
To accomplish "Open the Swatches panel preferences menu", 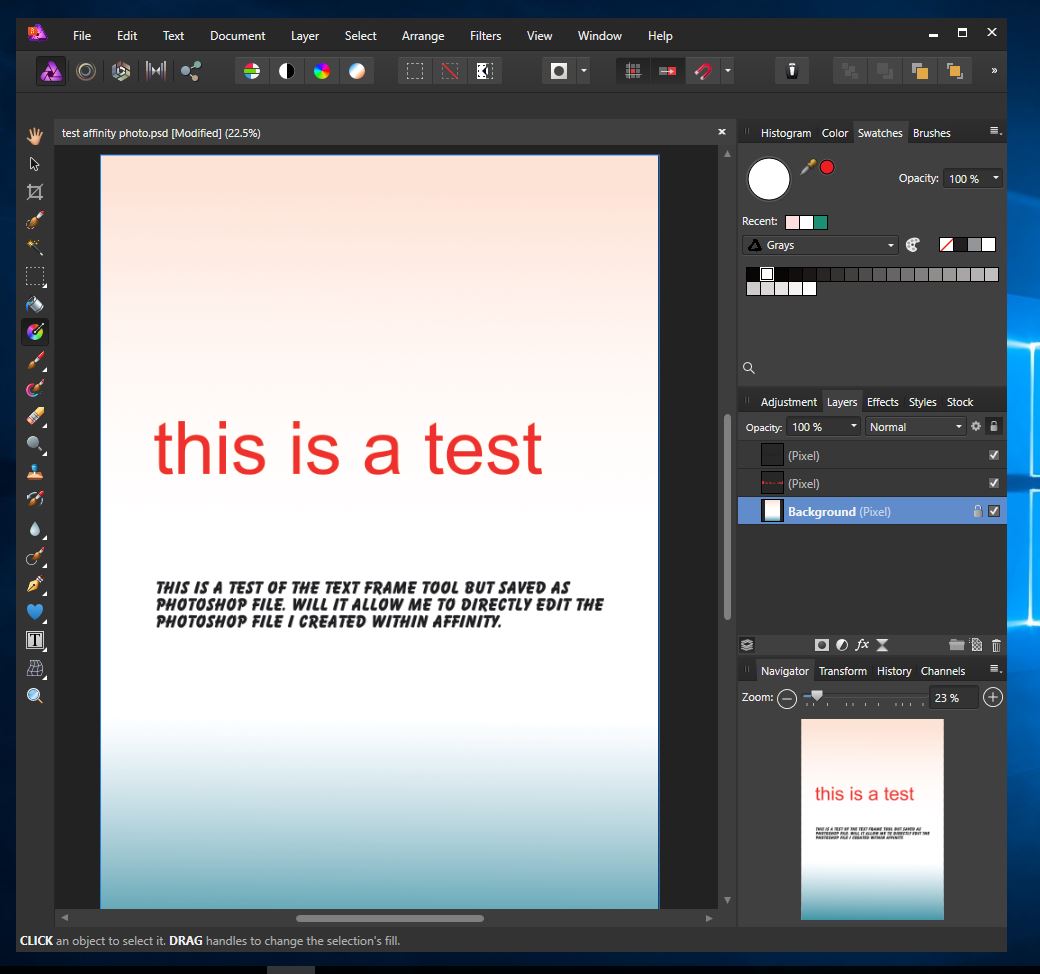I will [x=995, y=131].
